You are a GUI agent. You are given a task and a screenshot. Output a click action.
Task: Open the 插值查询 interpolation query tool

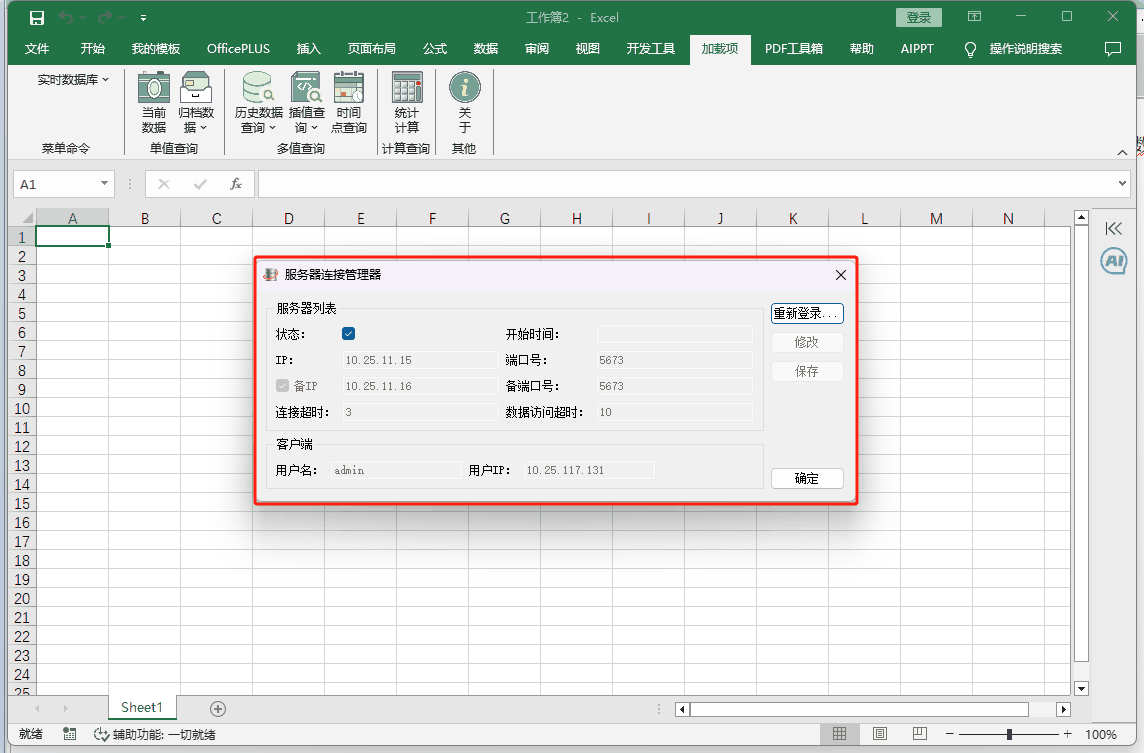(x=306, y=102)
